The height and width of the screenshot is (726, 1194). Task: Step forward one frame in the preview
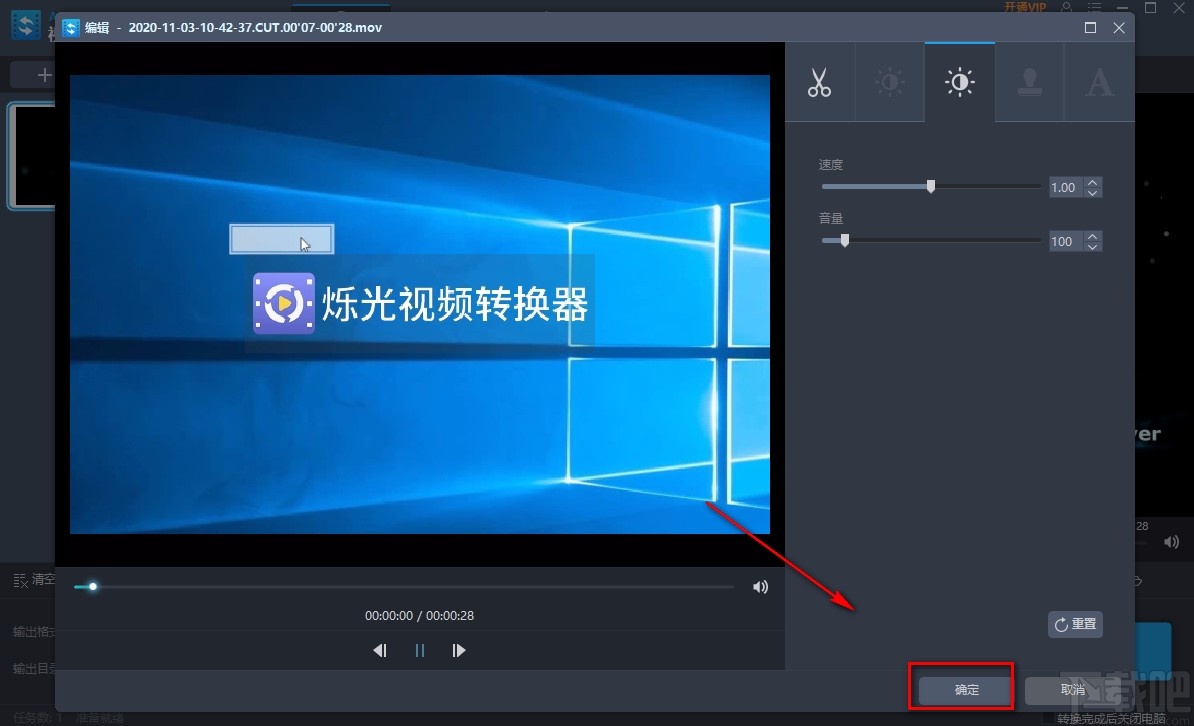coord(459,650)
